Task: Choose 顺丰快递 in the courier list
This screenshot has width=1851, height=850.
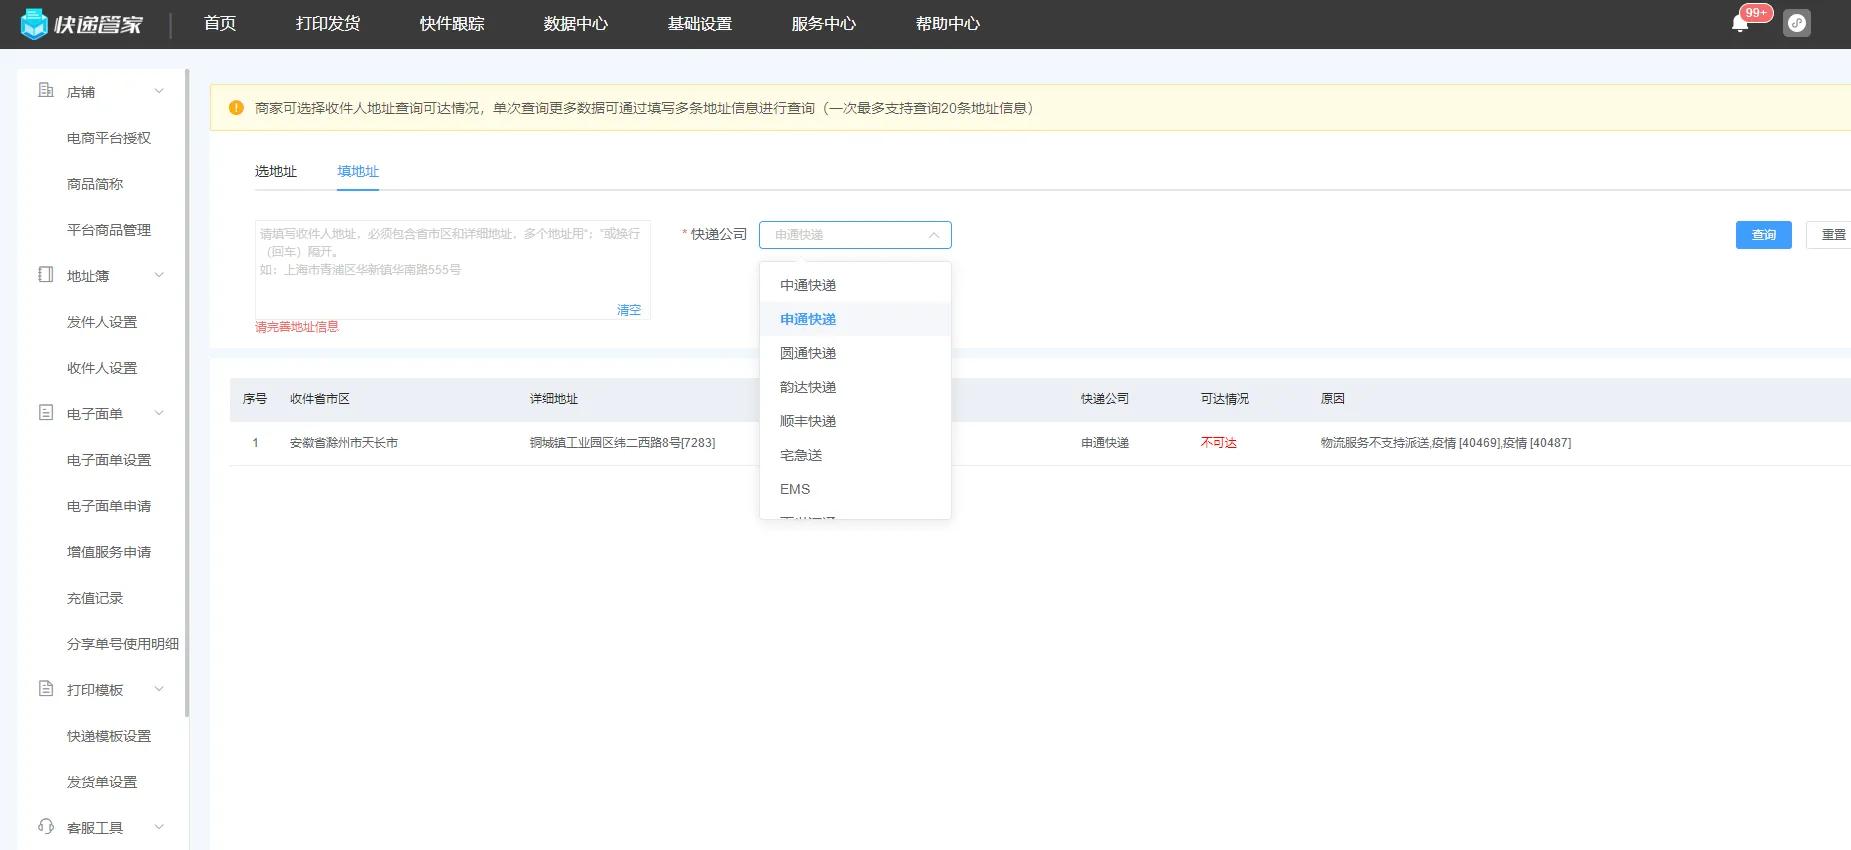Action: click(855, 421)
